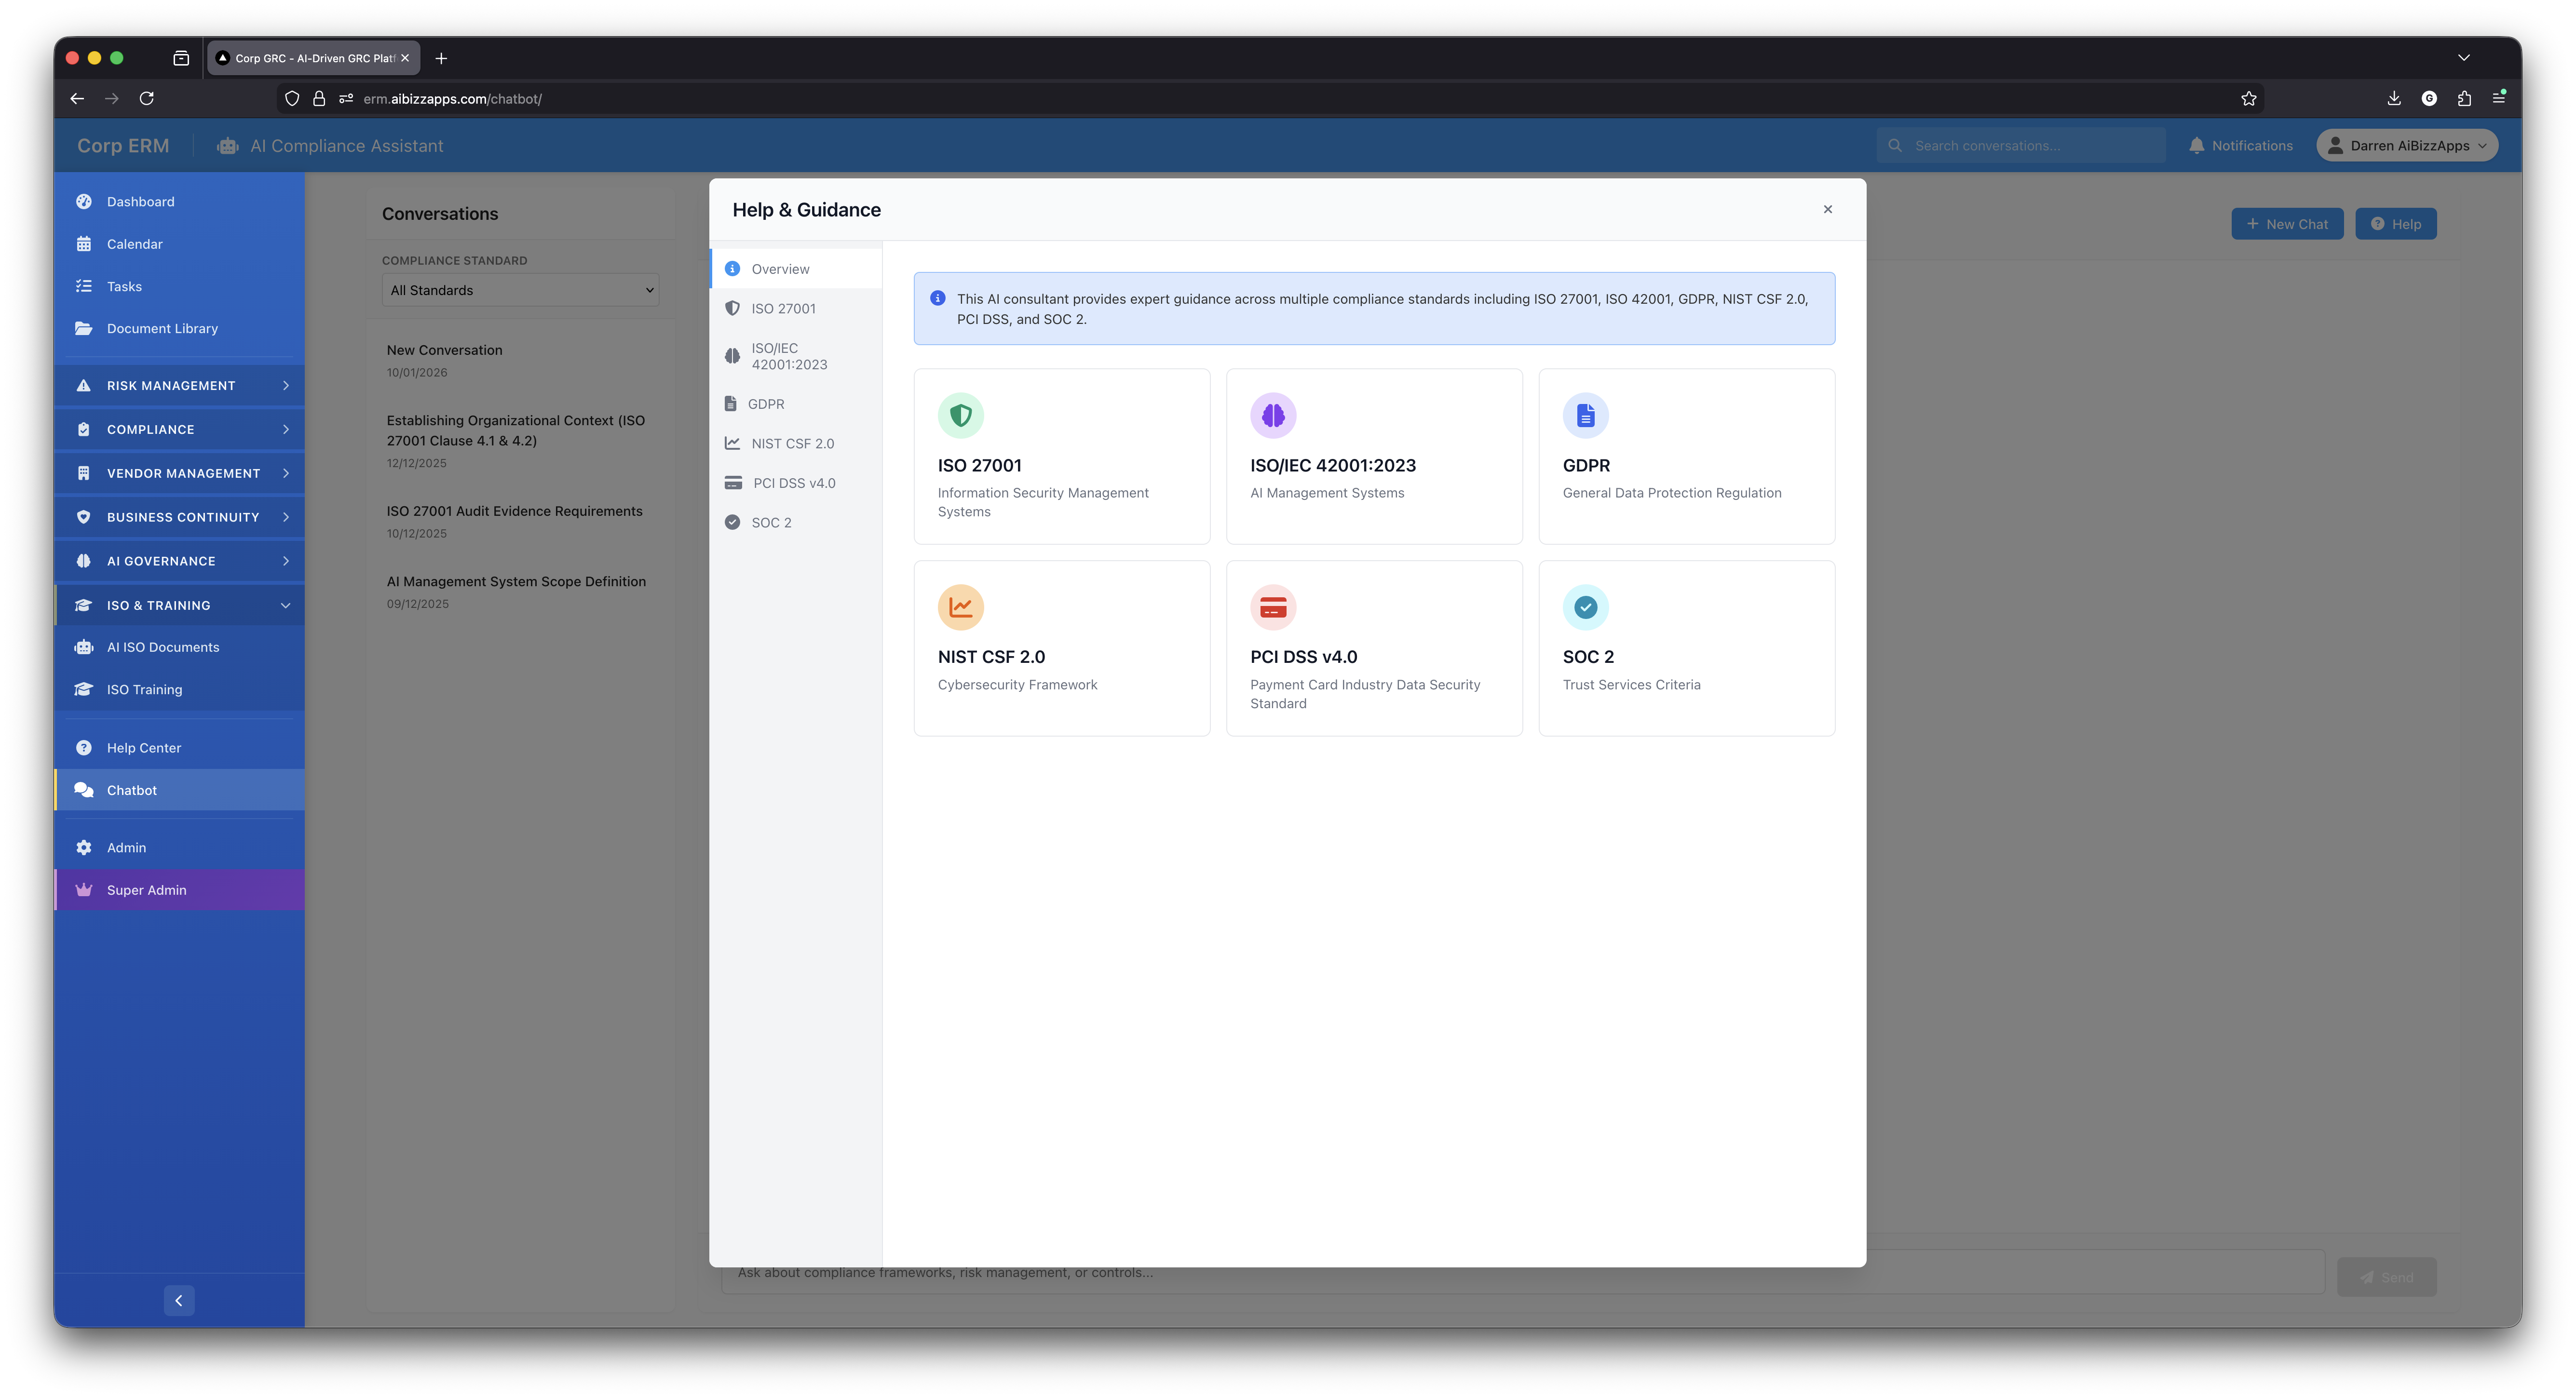Click the purple brain ISO/IEC 42001:2023 icon
The width and height of the screenshot is (2576, 1399).
pyautogui.click(x=1272, y=415)
